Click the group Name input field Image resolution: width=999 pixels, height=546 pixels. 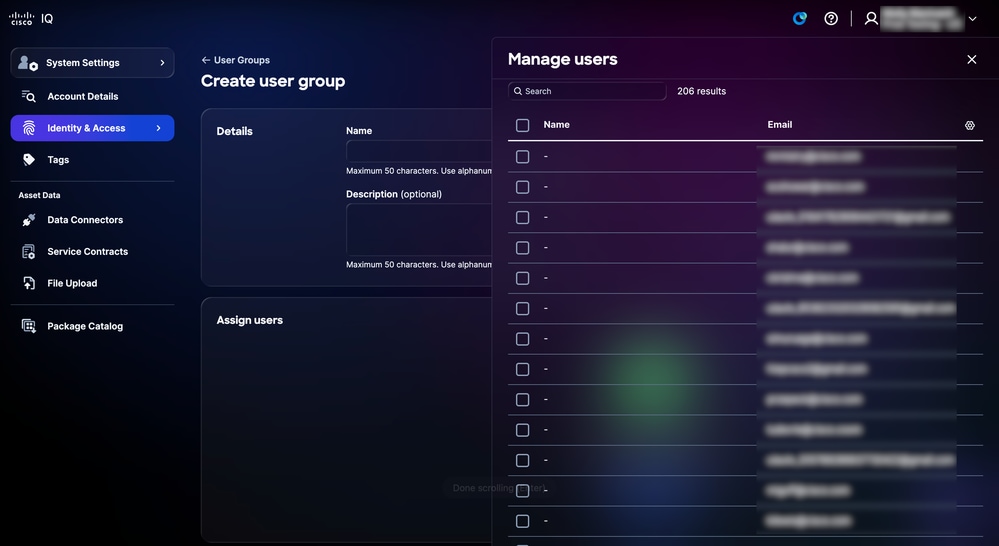point(419,151)
